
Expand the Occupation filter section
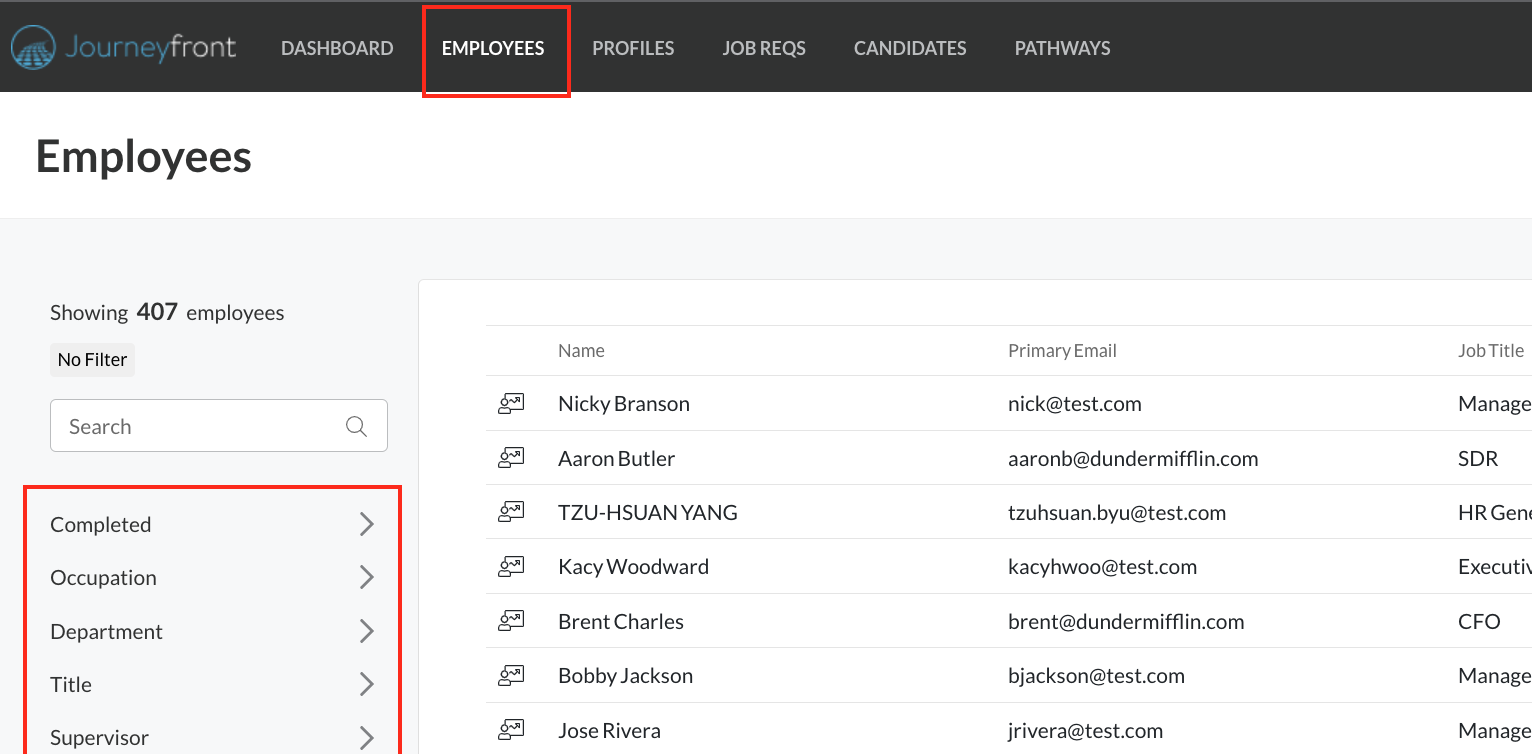pos(213,577)
